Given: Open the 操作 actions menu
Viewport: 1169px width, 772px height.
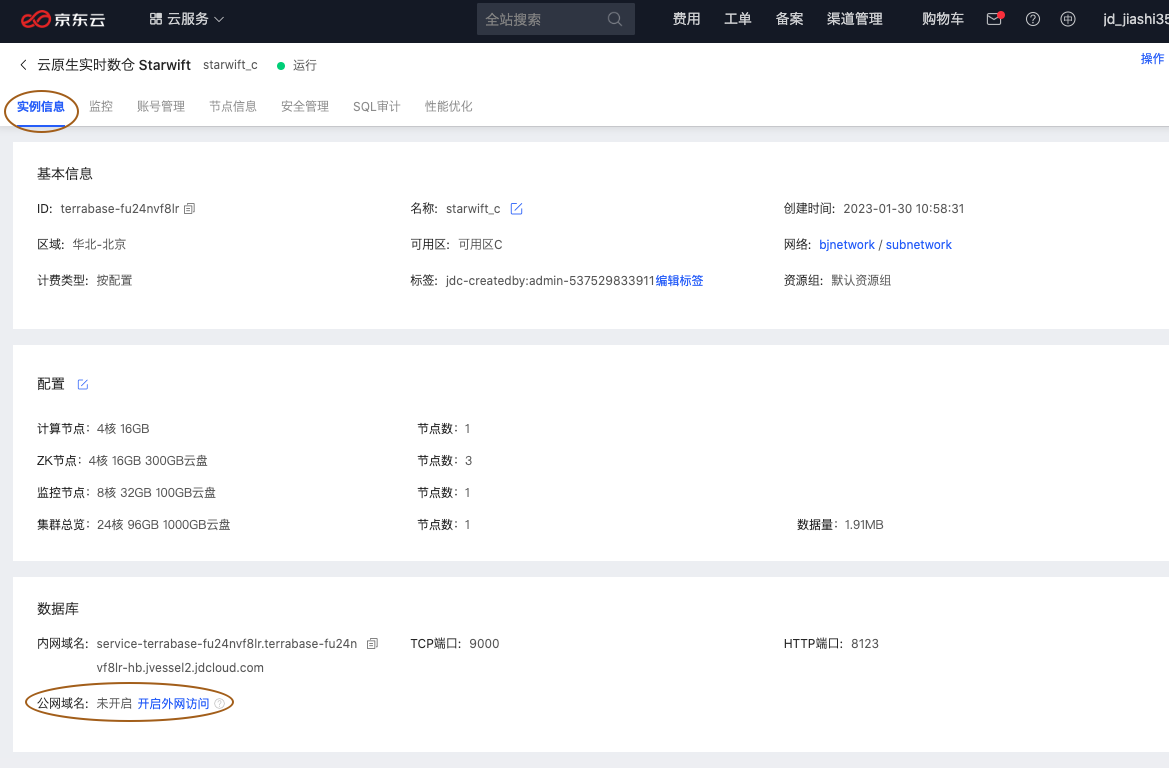Looking at the screenshot, I should click(1152, 59).
